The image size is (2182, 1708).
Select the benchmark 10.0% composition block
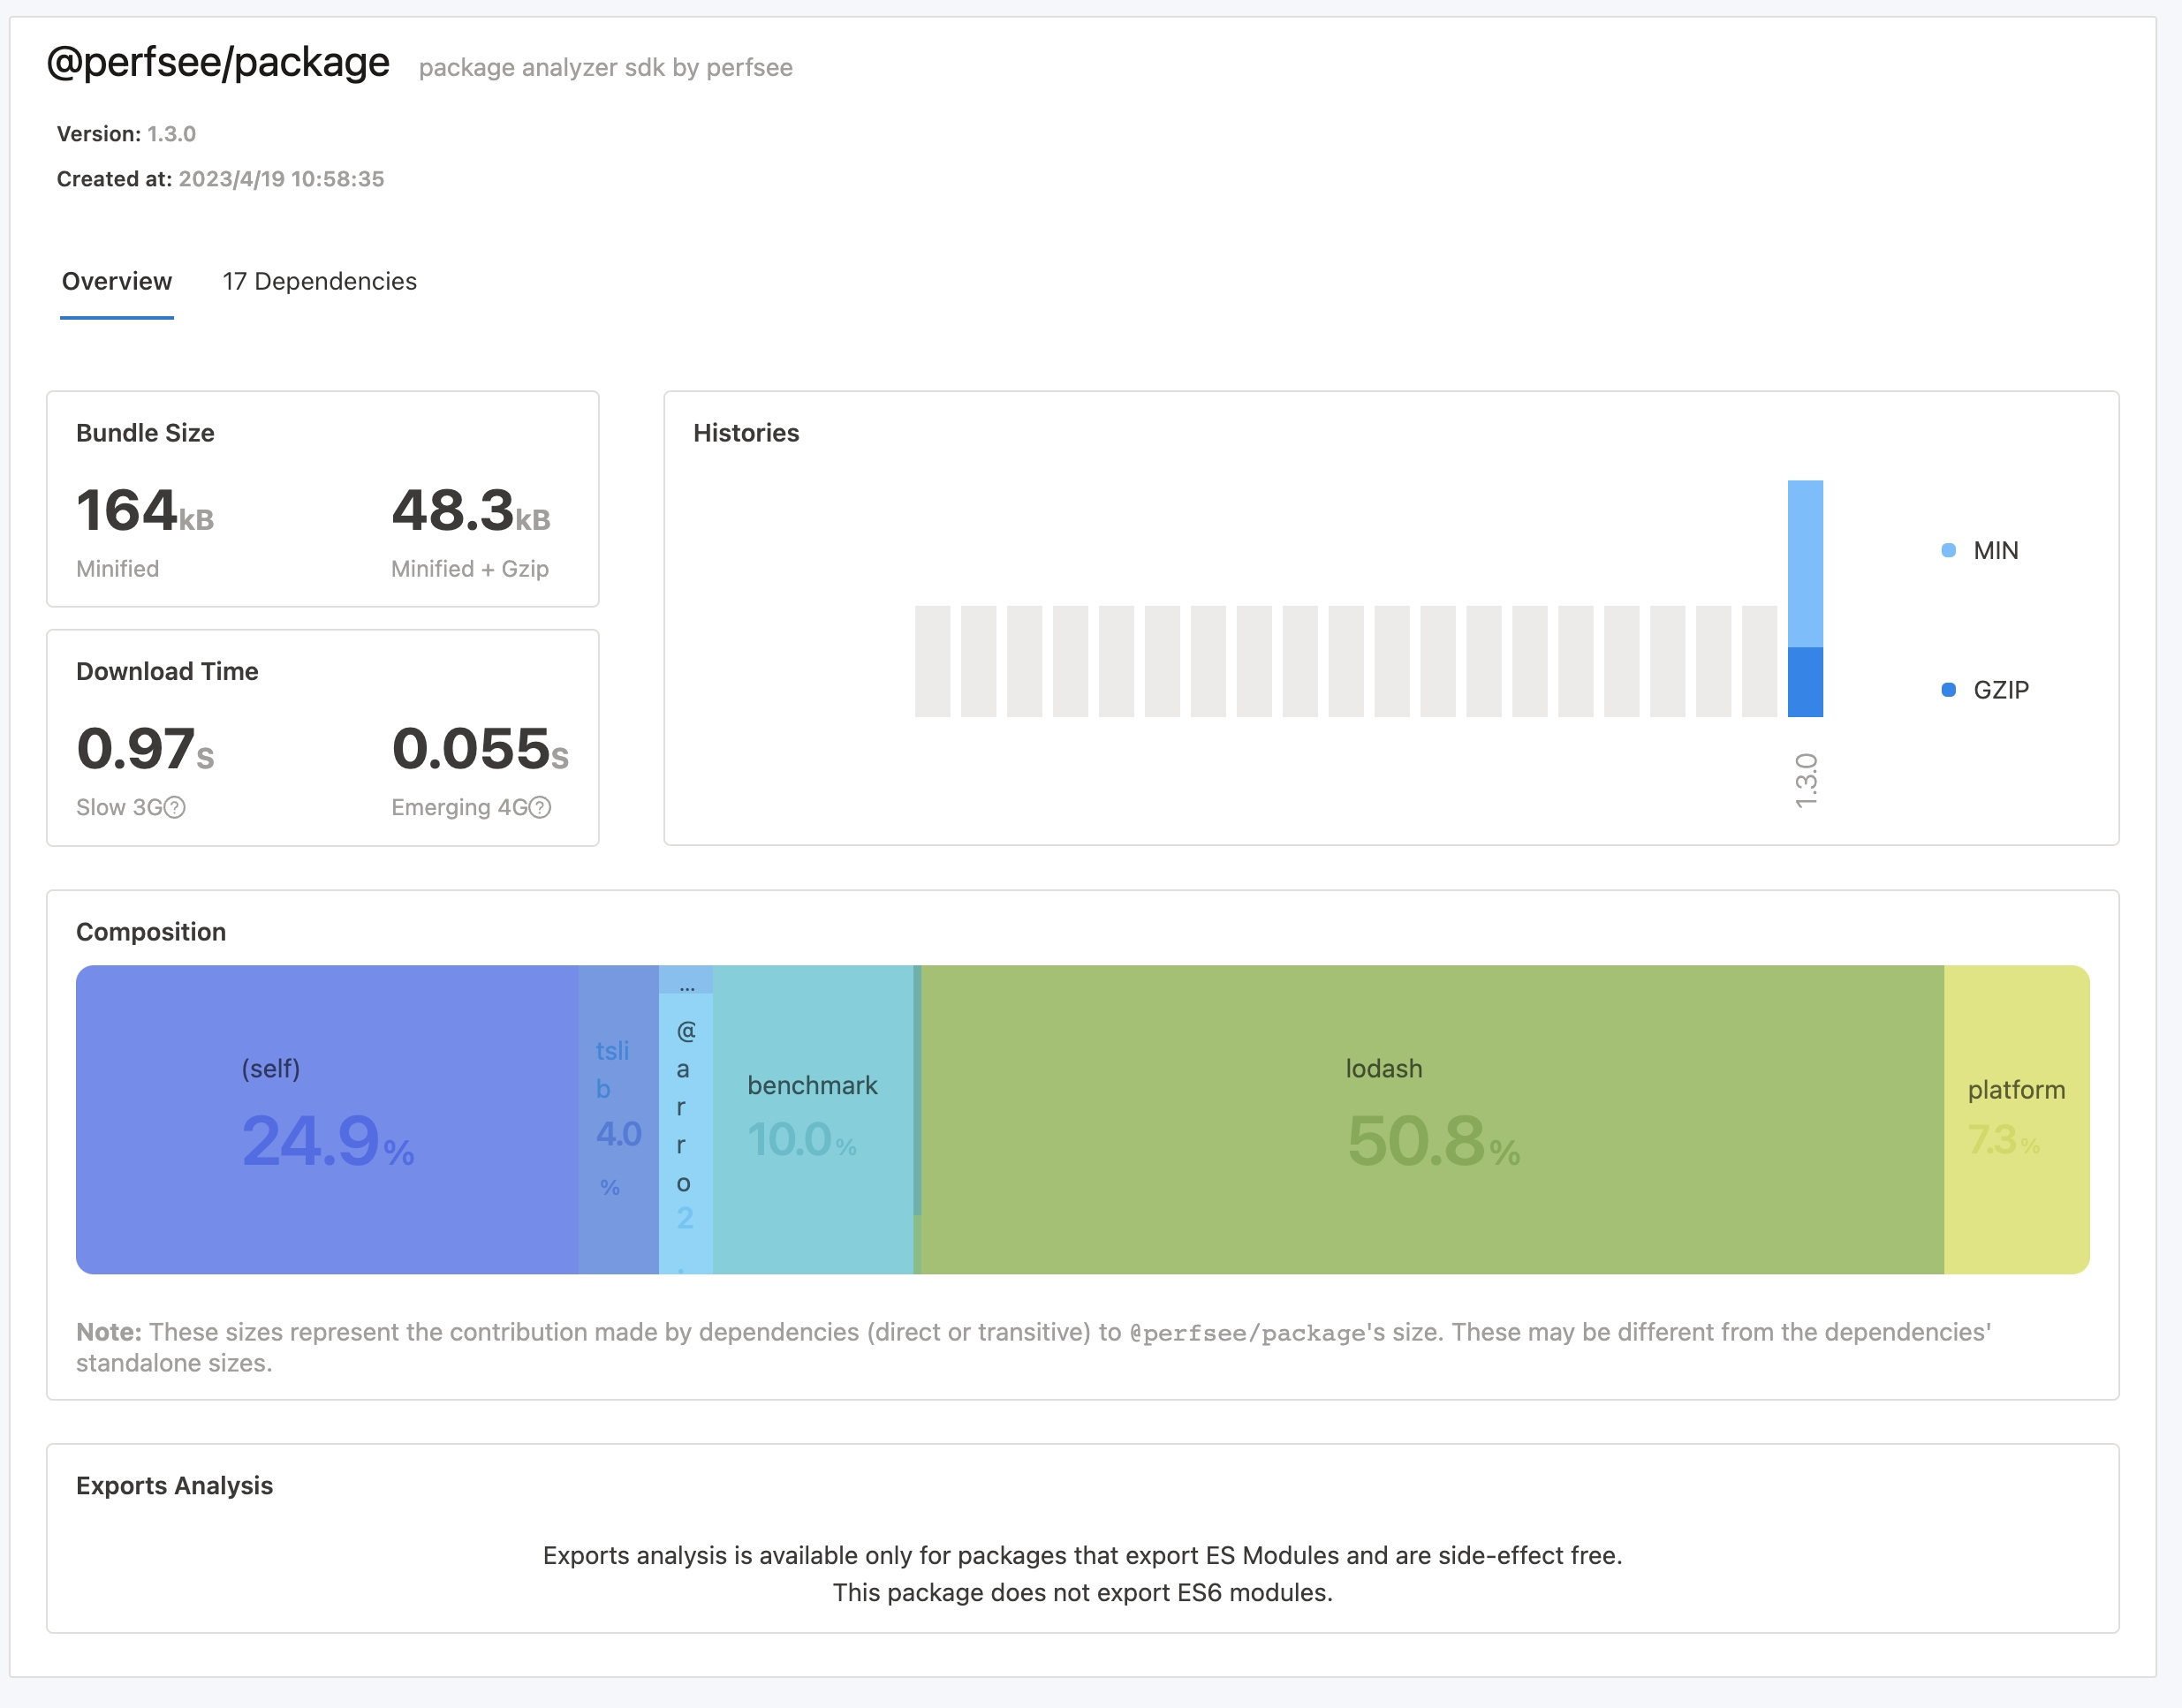(813, 1119)
